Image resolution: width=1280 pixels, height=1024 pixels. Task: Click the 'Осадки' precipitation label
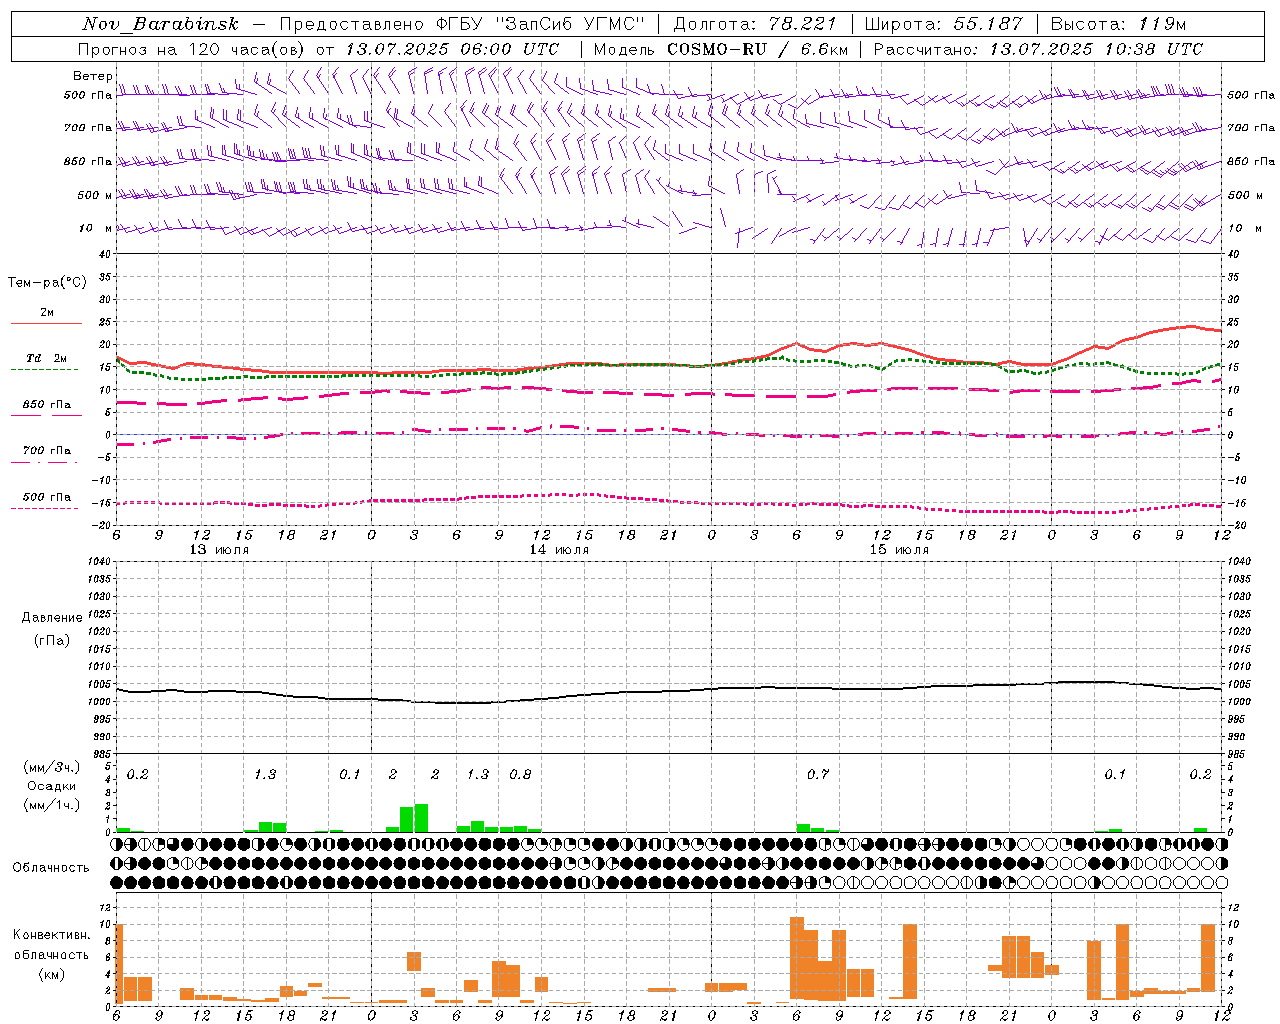coord(51,786)
